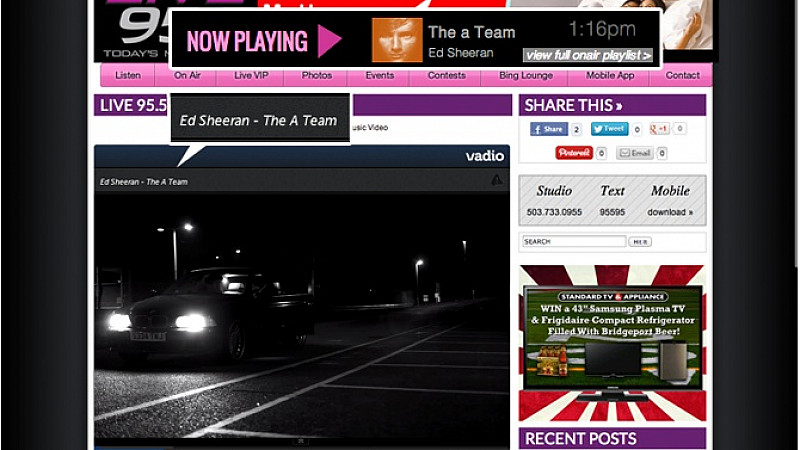
Task: Click the SHARE THIS heading
Action: 573,105
